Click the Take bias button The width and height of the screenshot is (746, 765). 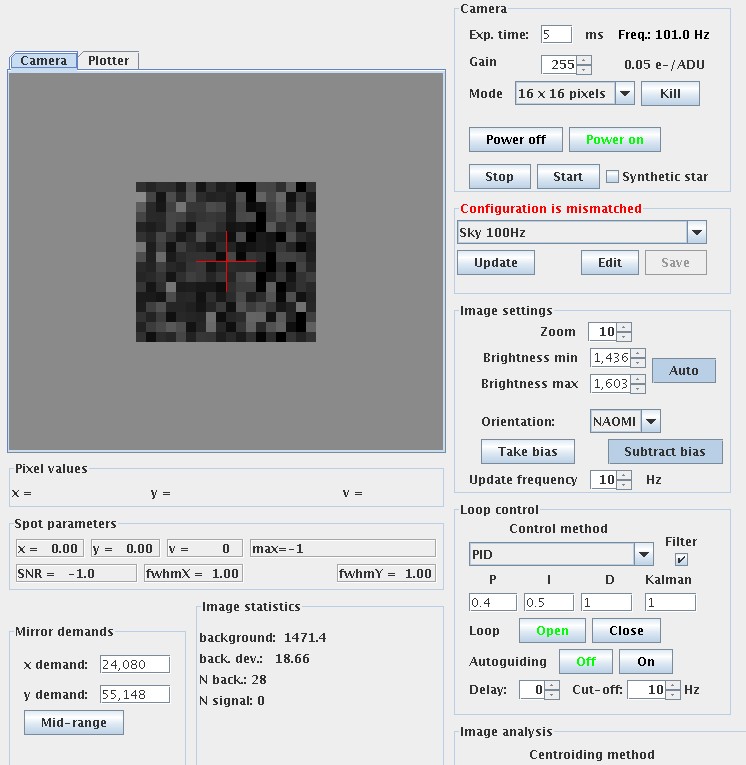point(529,451)
